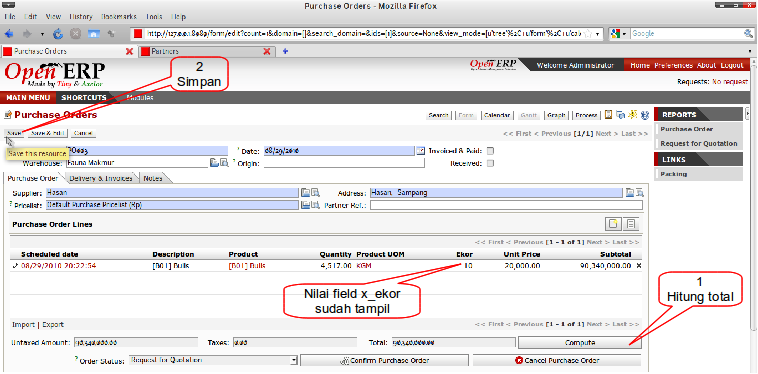Open Pricelist record folder icon
This screenshot has height=374, width=758.
tap(306, 205)
